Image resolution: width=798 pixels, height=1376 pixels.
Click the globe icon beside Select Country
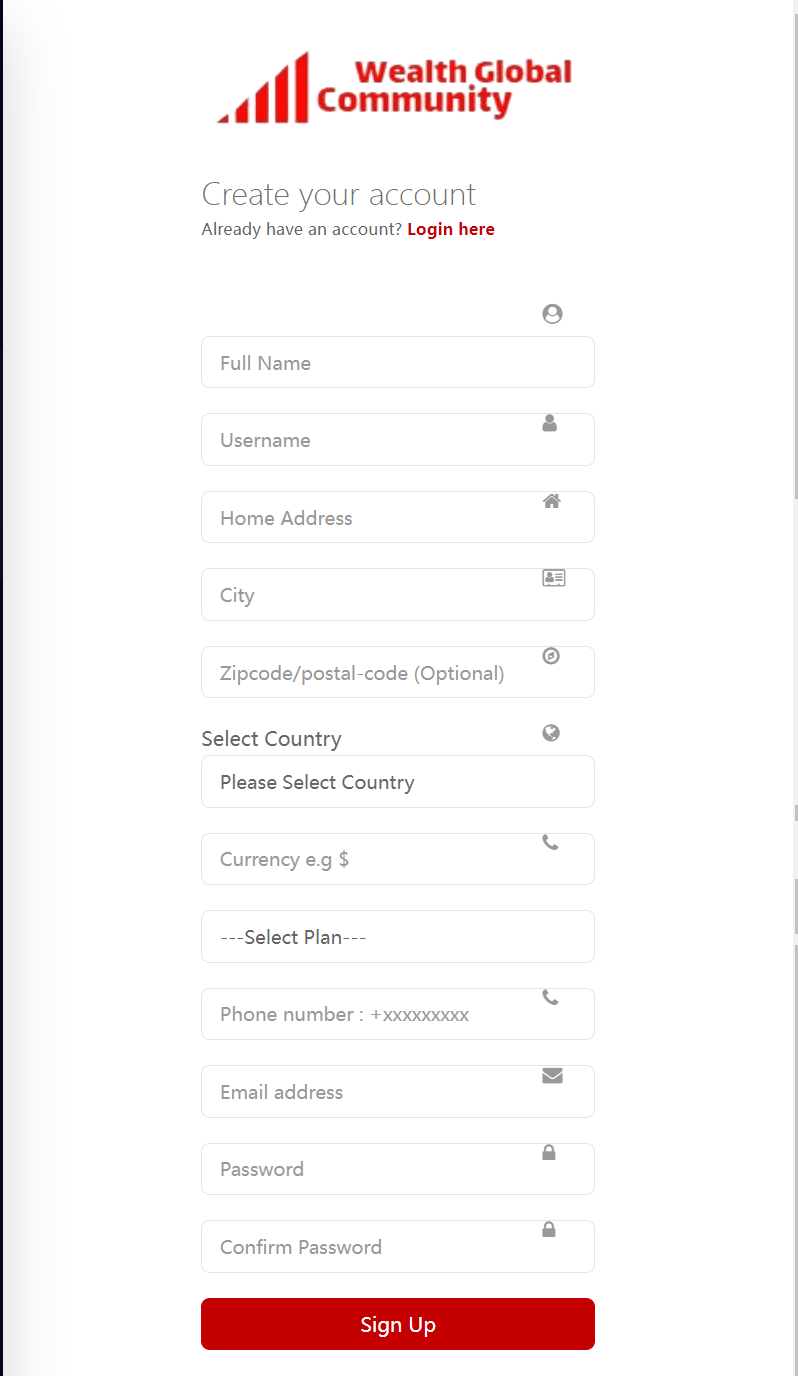click(551, 733)
